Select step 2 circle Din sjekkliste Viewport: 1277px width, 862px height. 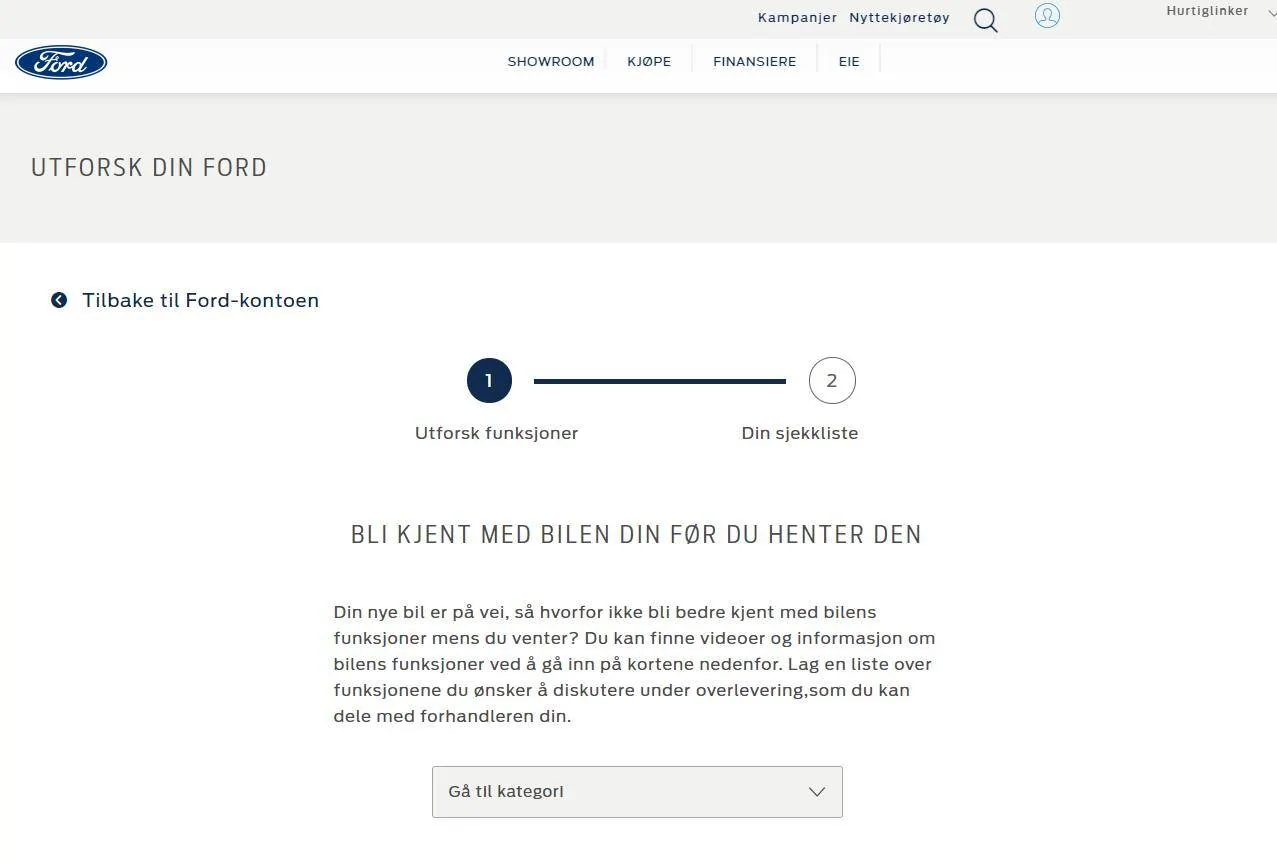pos(832,380)
